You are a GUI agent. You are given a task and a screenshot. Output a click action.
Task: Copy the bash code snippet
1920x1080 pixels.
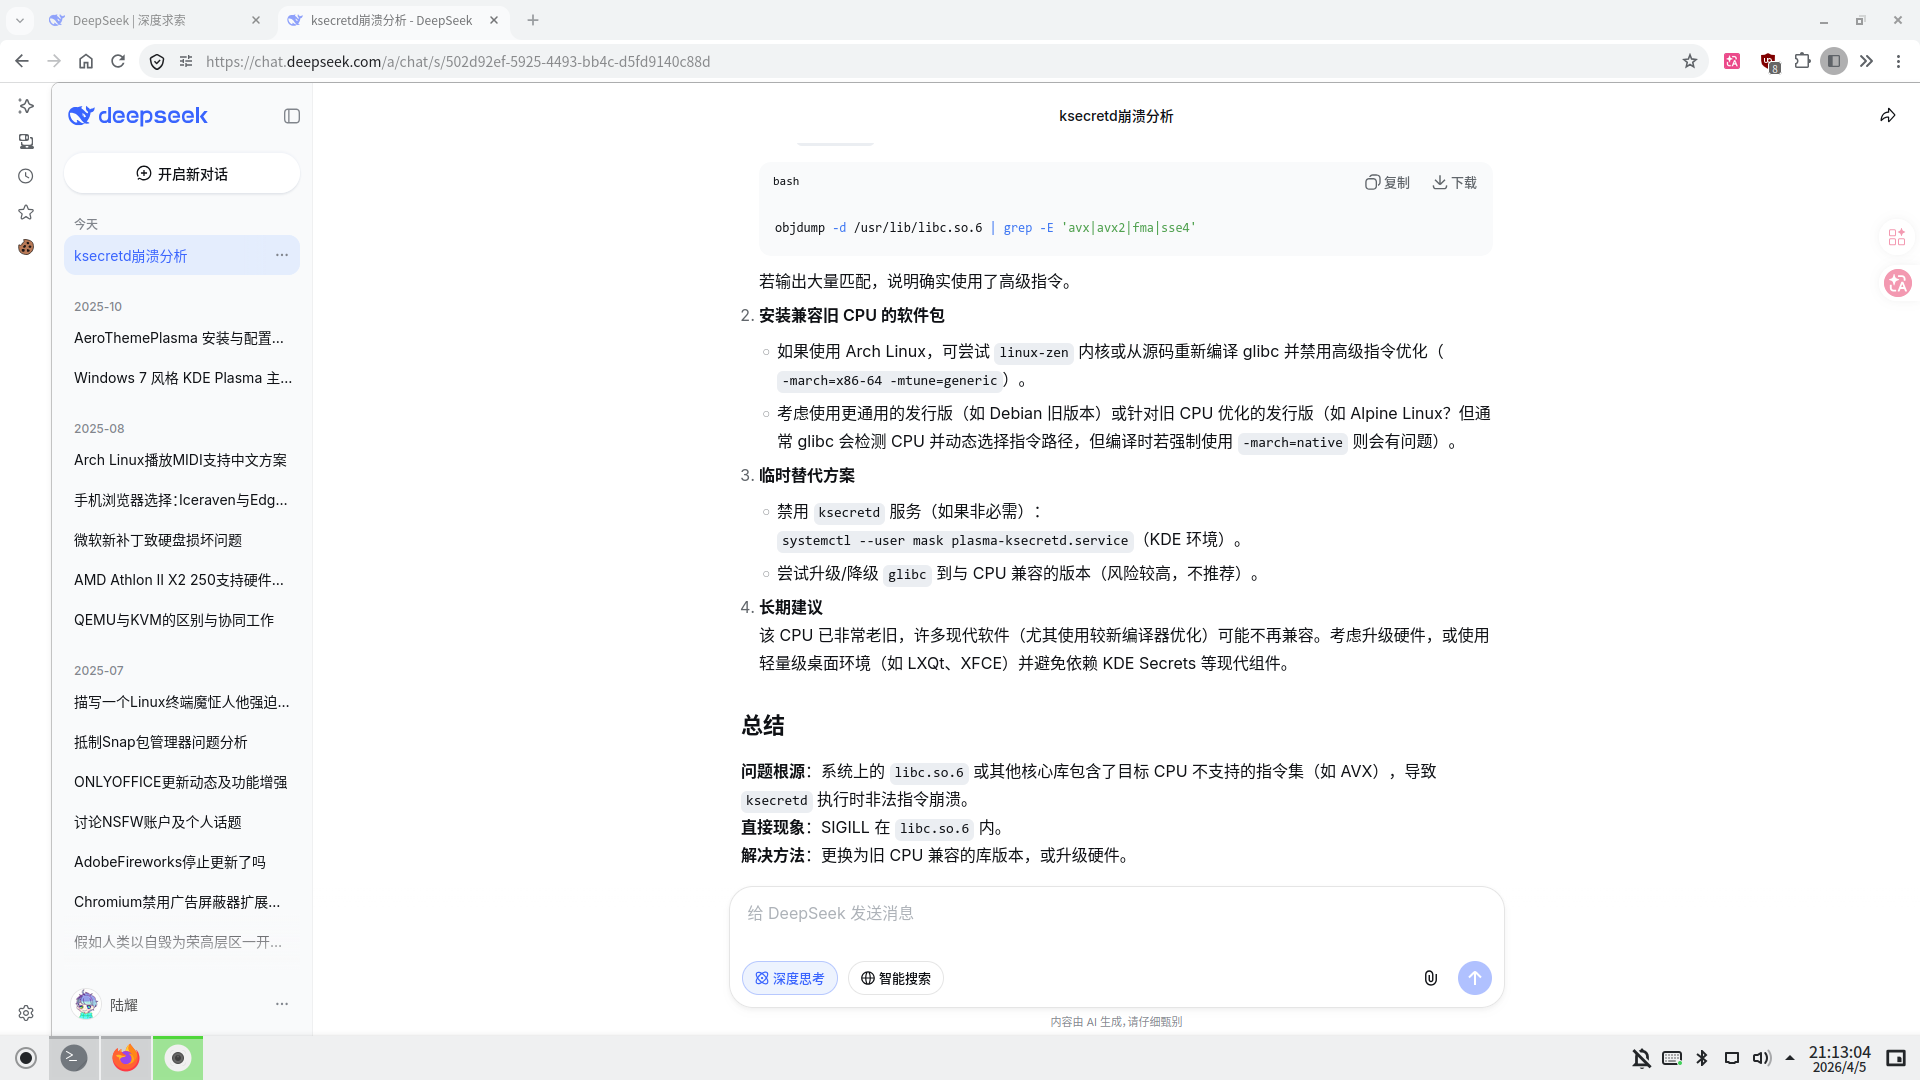pyautogui.click(x=1387, y=182)
